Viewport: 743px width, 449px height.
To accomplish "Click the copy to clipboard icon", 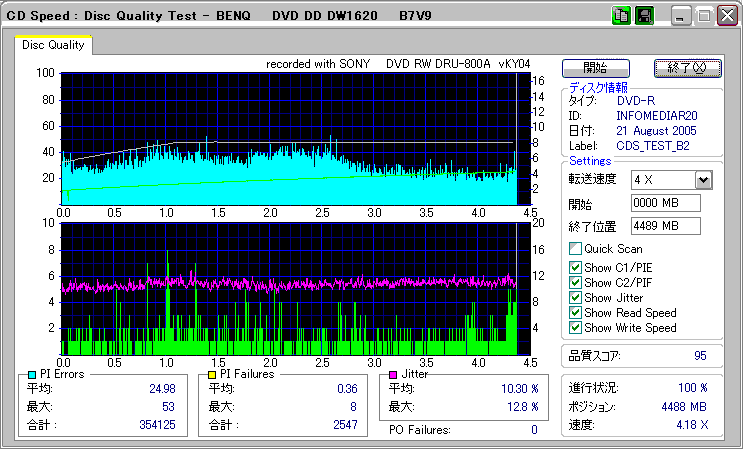I will click(621, 17).
